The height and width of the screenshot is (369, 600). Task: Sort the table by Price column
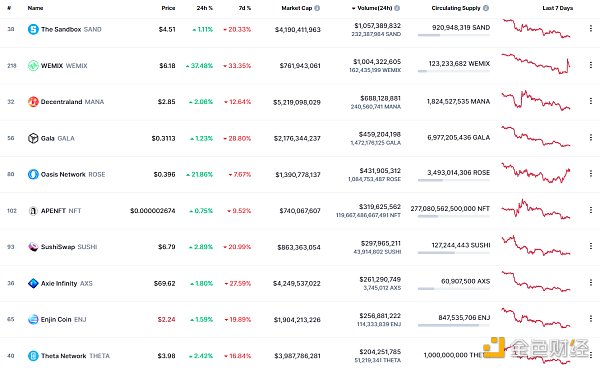[168, 8]
